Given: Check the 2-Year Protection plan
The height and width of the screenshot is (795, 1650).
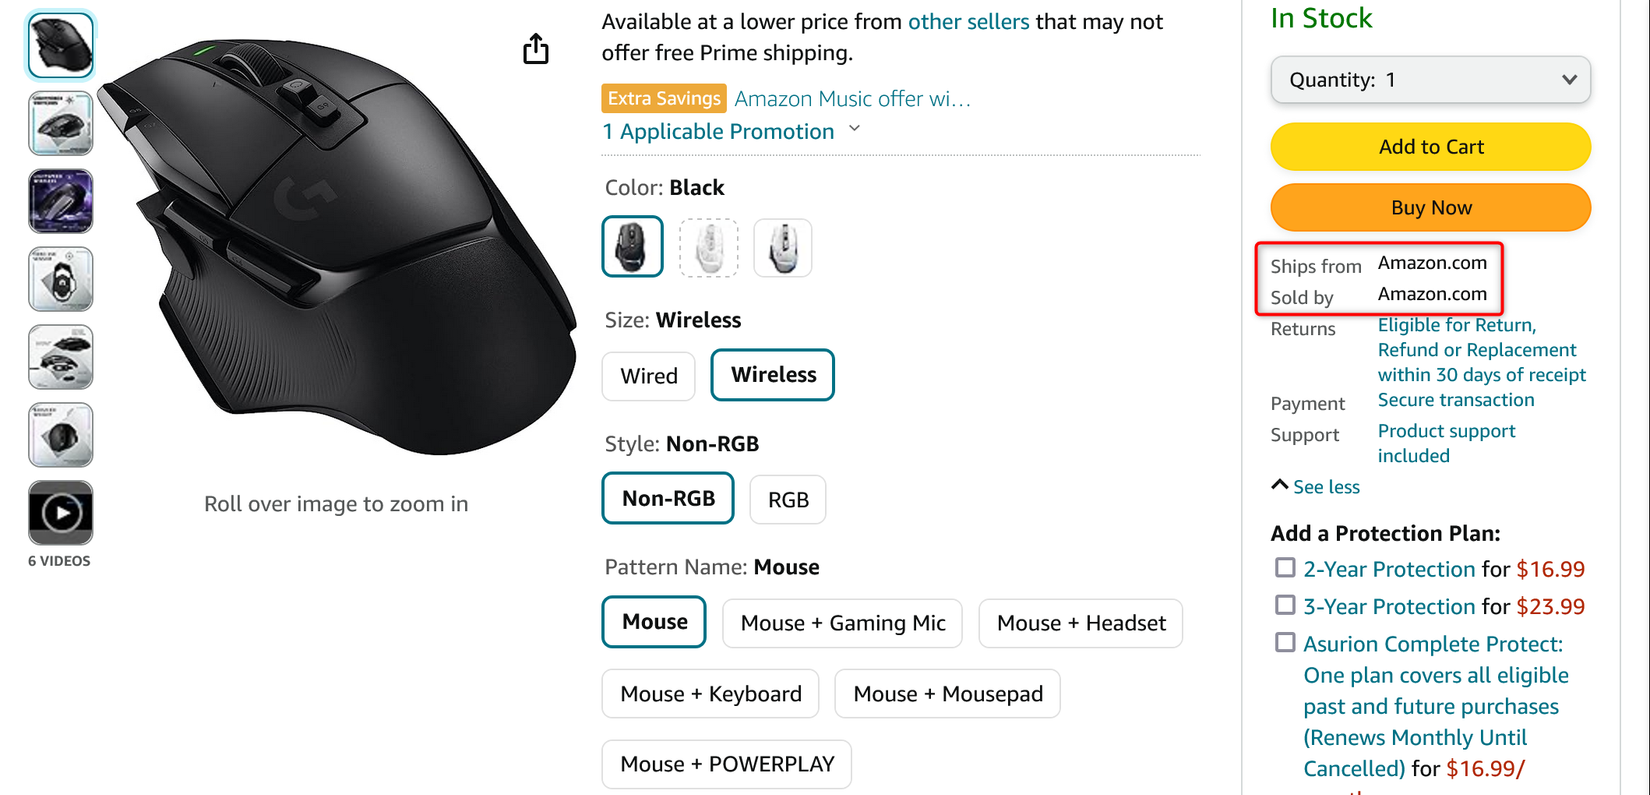Looking at the screenshot, I should pyautogui.click(x=1285, y=567).
